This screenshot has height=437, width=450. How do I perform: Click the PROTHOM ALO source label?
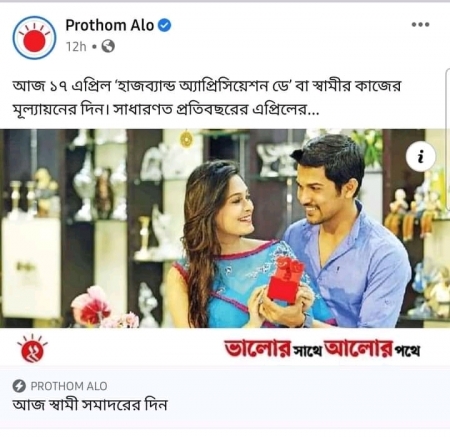pyautogui.click(x=69, y=386)
